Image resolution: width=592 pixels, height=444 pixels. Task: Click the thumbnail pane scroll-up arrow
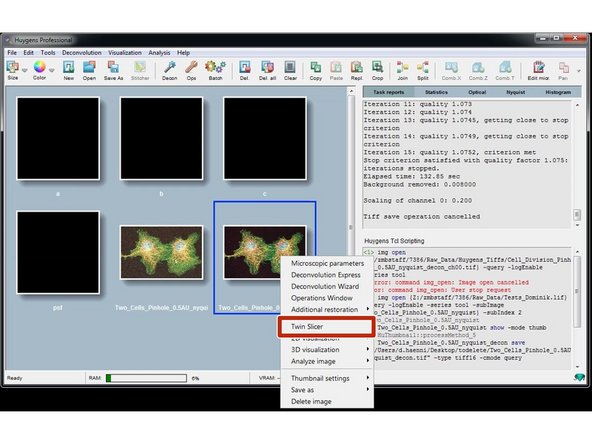click(351, 91)
